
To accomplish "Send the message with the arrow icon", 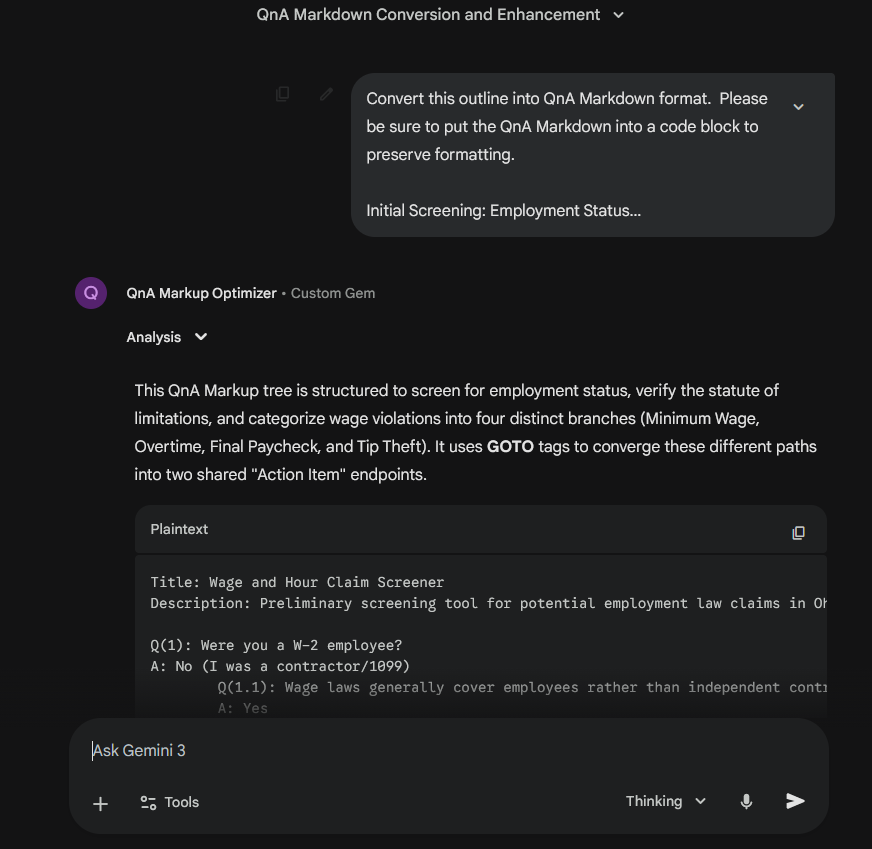I will 795,801.
